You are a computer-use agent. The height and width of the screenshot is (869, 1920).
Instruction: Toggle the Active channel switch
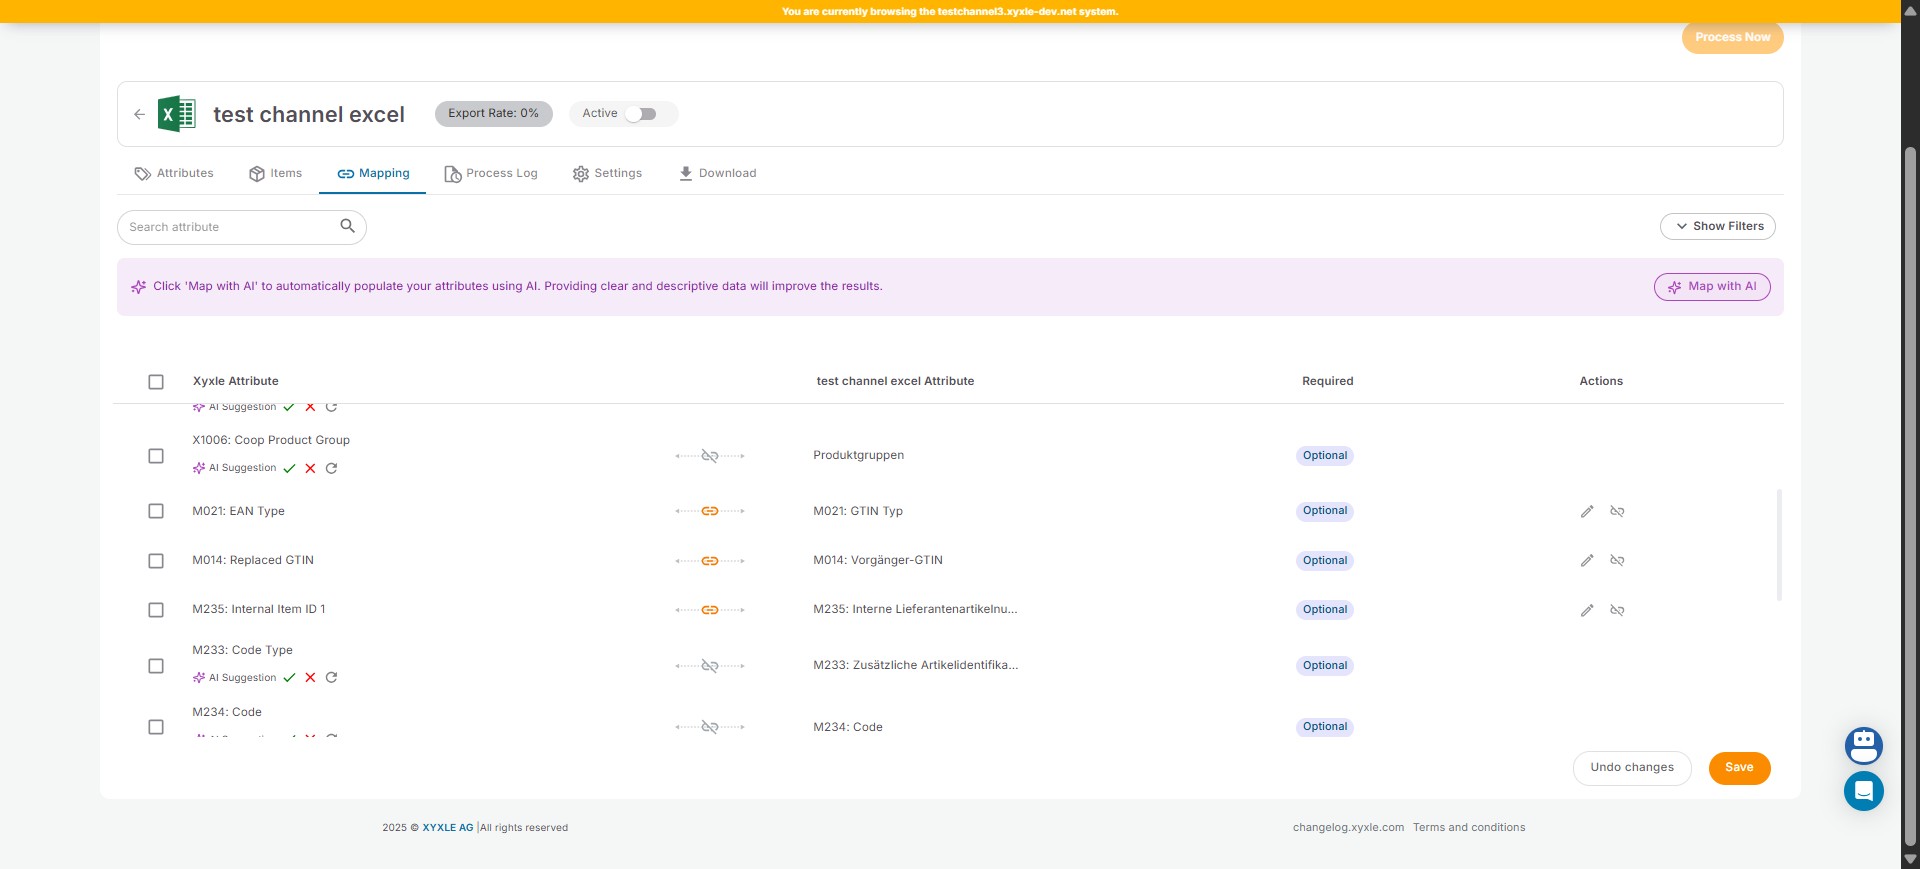(640, 114)
